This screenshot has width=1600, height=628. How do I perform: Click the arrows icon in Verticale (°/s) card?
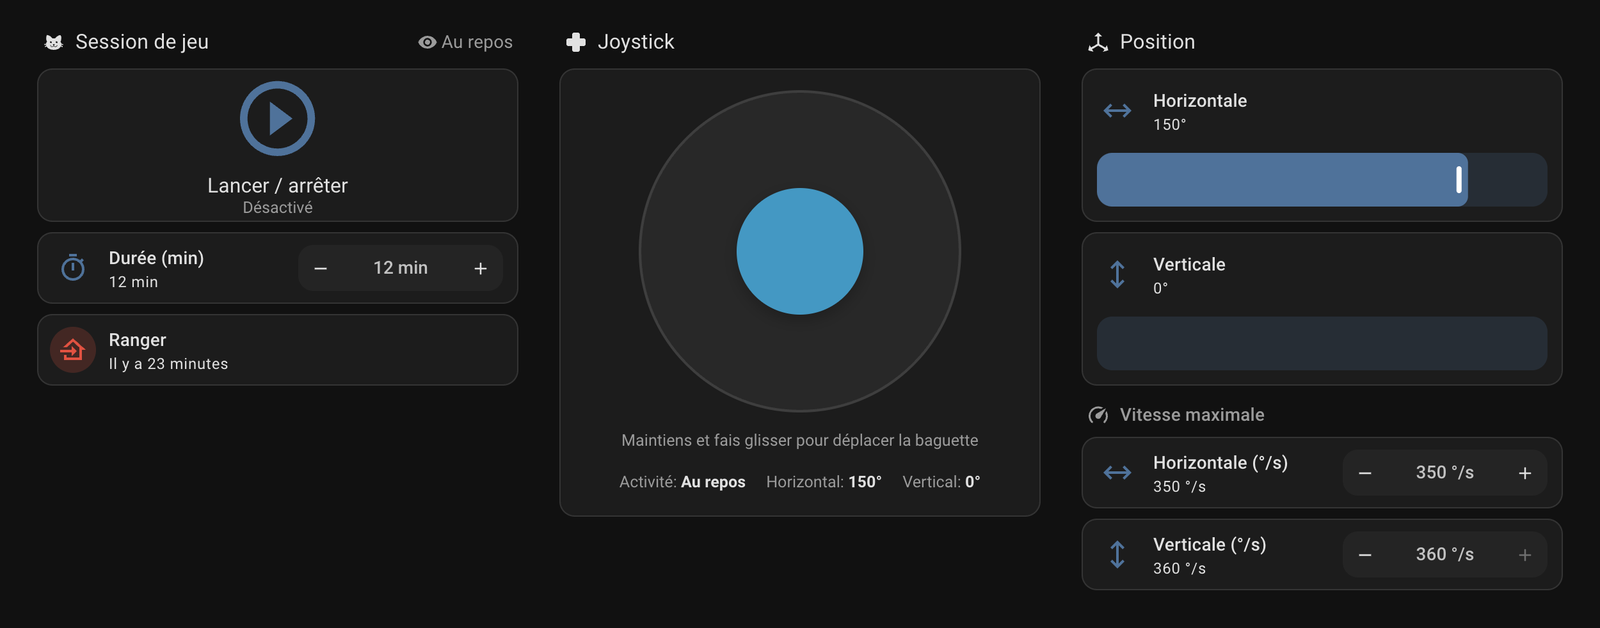[x=1117, y=555]
